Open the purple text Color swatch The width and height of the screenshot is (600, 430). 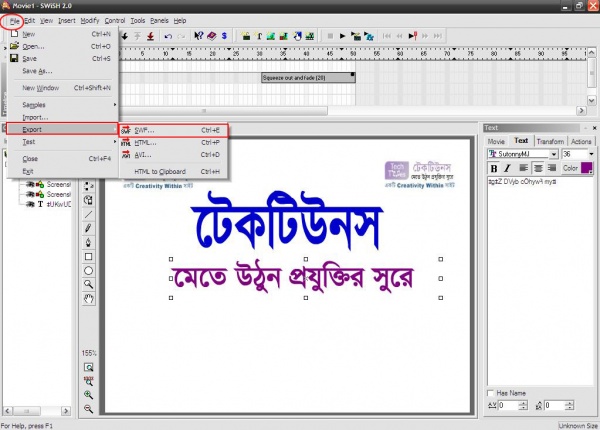[x=587, y=168]
